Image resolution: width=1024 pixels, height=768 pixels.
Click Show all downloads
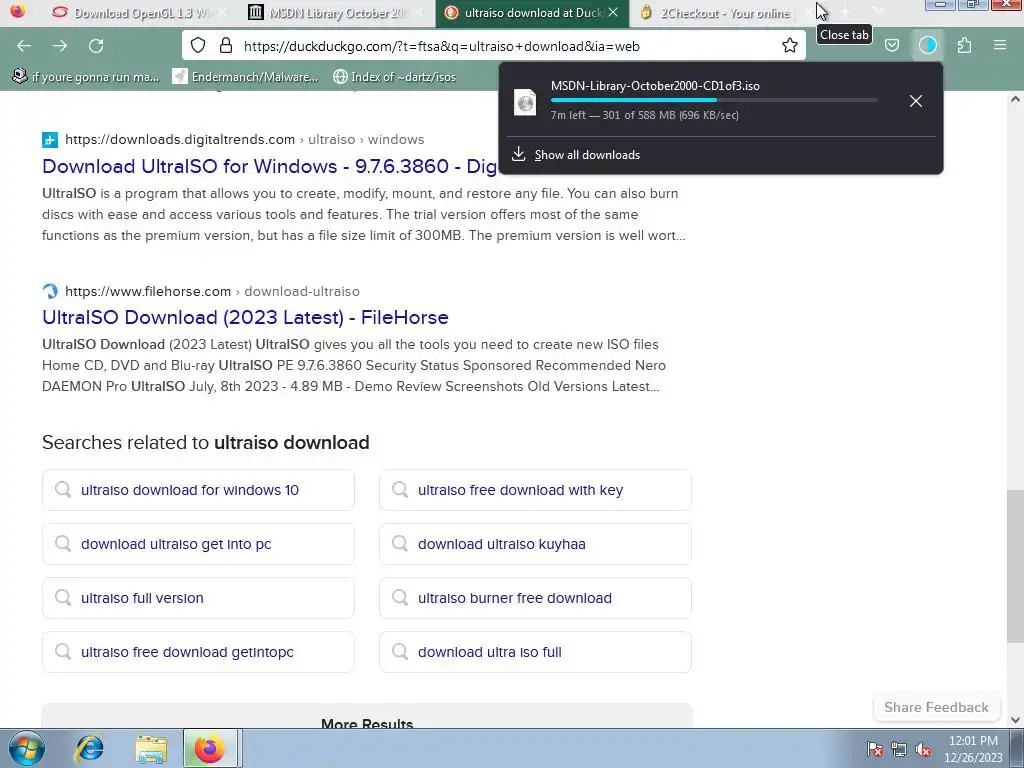[587, 155]
